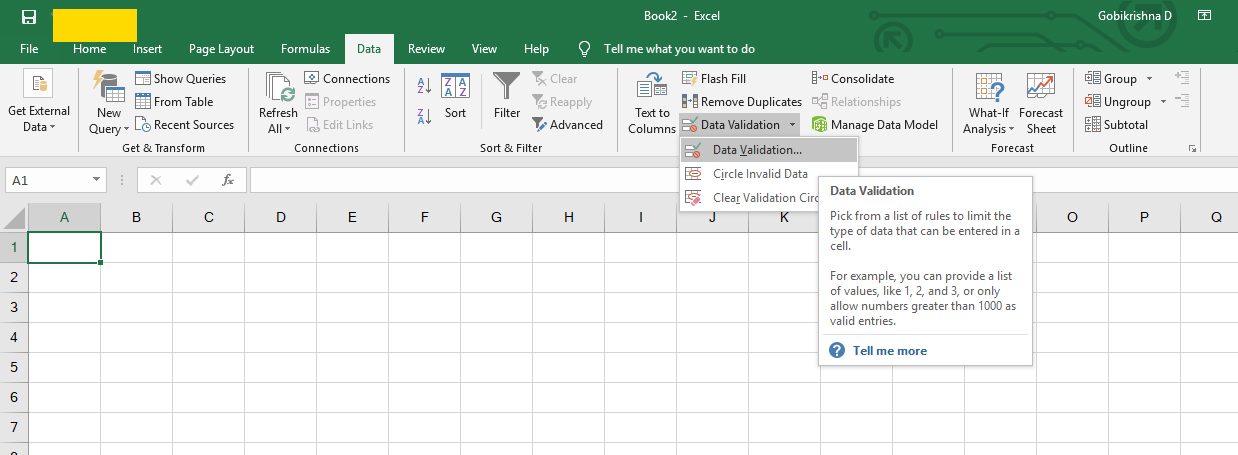The height and width of the screenshot is (455, 1238).
Task: Toggle the Filter funnel
Action: pyautogui.click(x=507, y=96)
